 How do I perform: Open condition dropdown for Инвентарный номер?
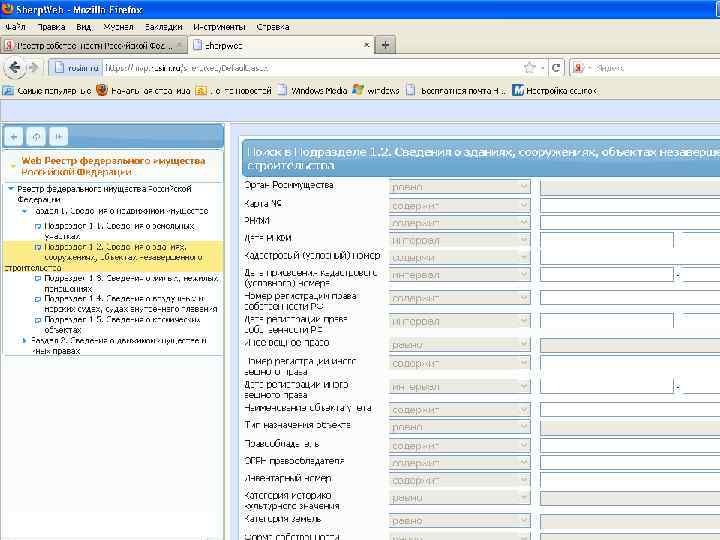point(460,480)
